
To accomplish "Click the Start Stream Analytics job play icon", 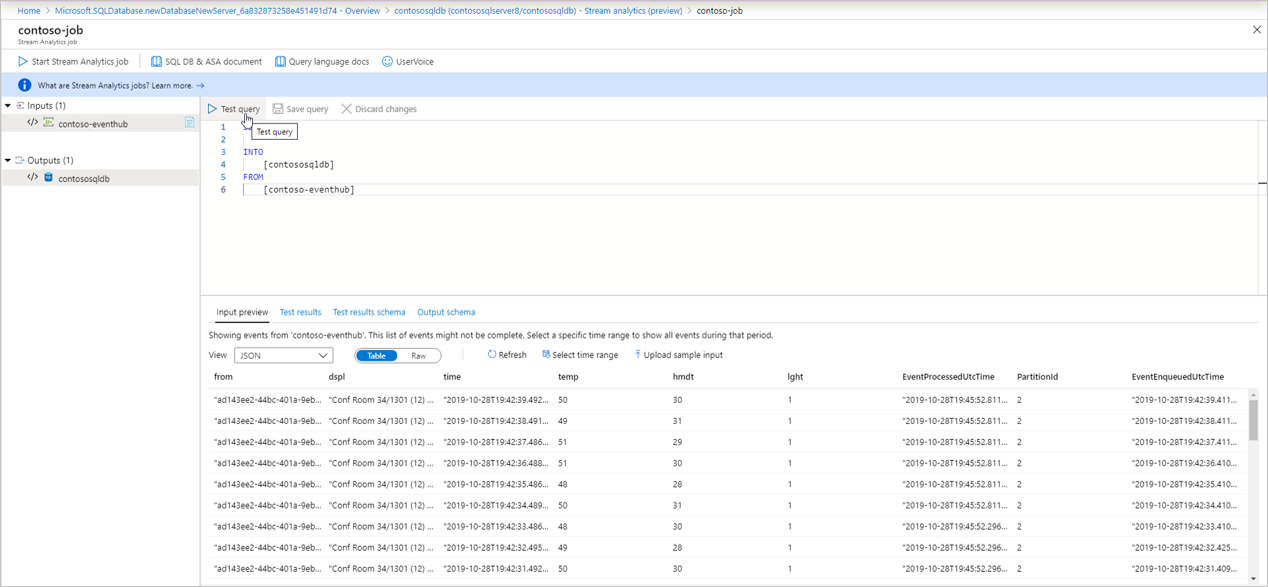I will click(23, 62).
